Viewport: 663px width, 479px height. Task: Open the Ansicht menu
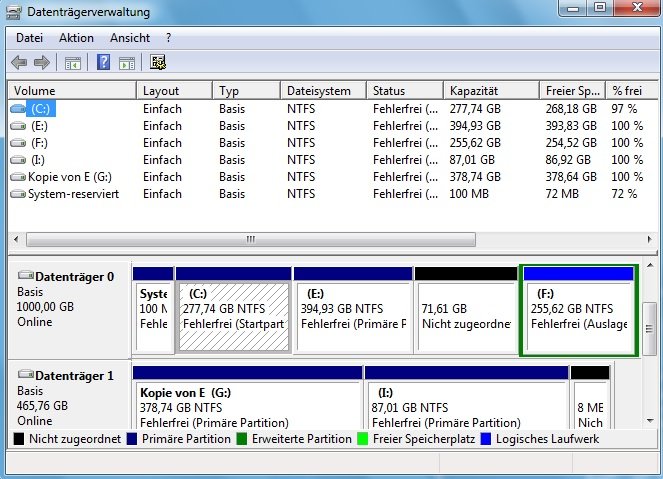[x=130, y=38]
